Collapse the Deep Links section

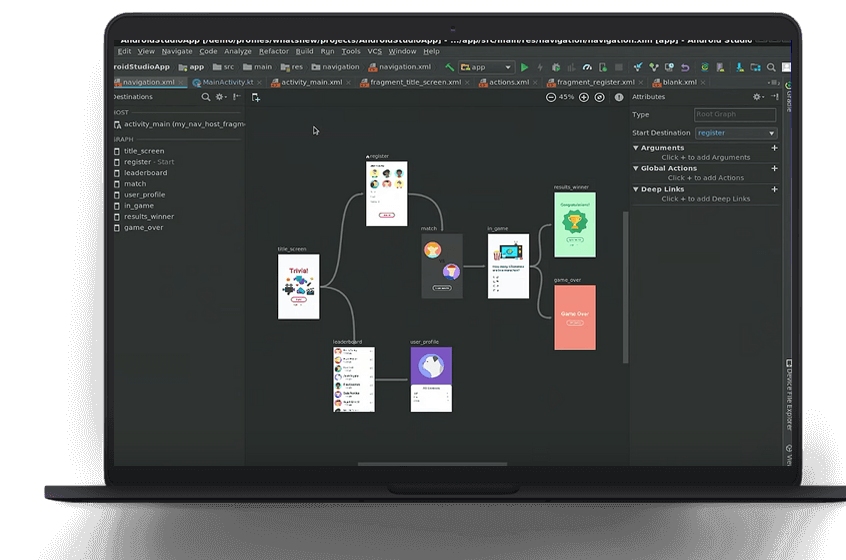coord(636,189)
